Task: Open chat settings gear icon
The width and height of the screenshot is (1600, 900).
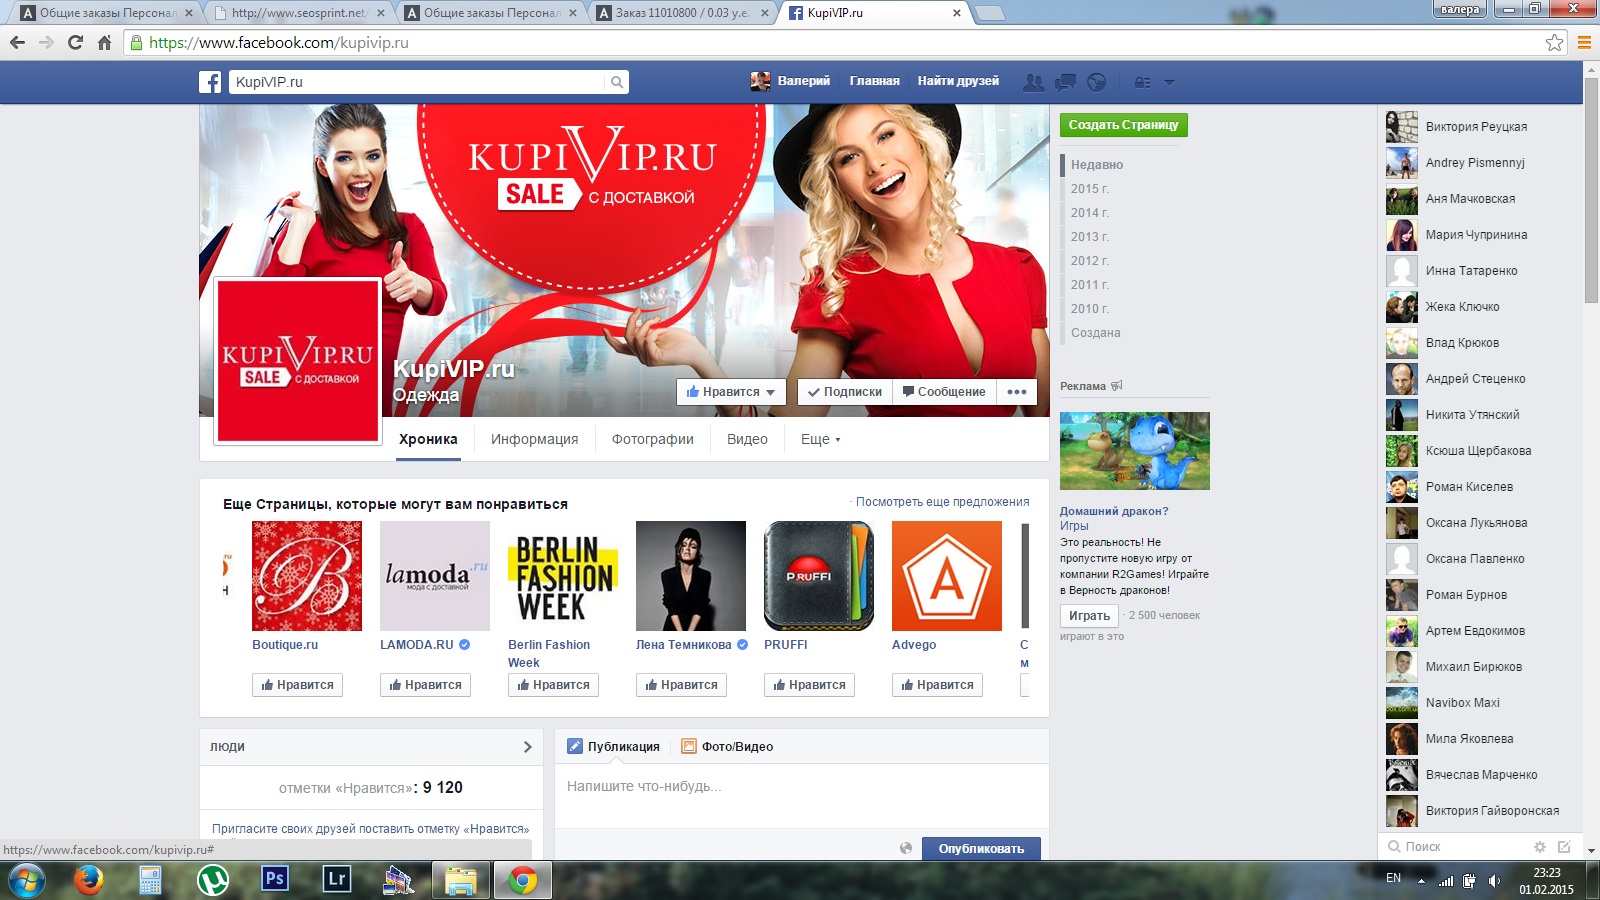Action: pyautogui.click(x=1540, y=847)
